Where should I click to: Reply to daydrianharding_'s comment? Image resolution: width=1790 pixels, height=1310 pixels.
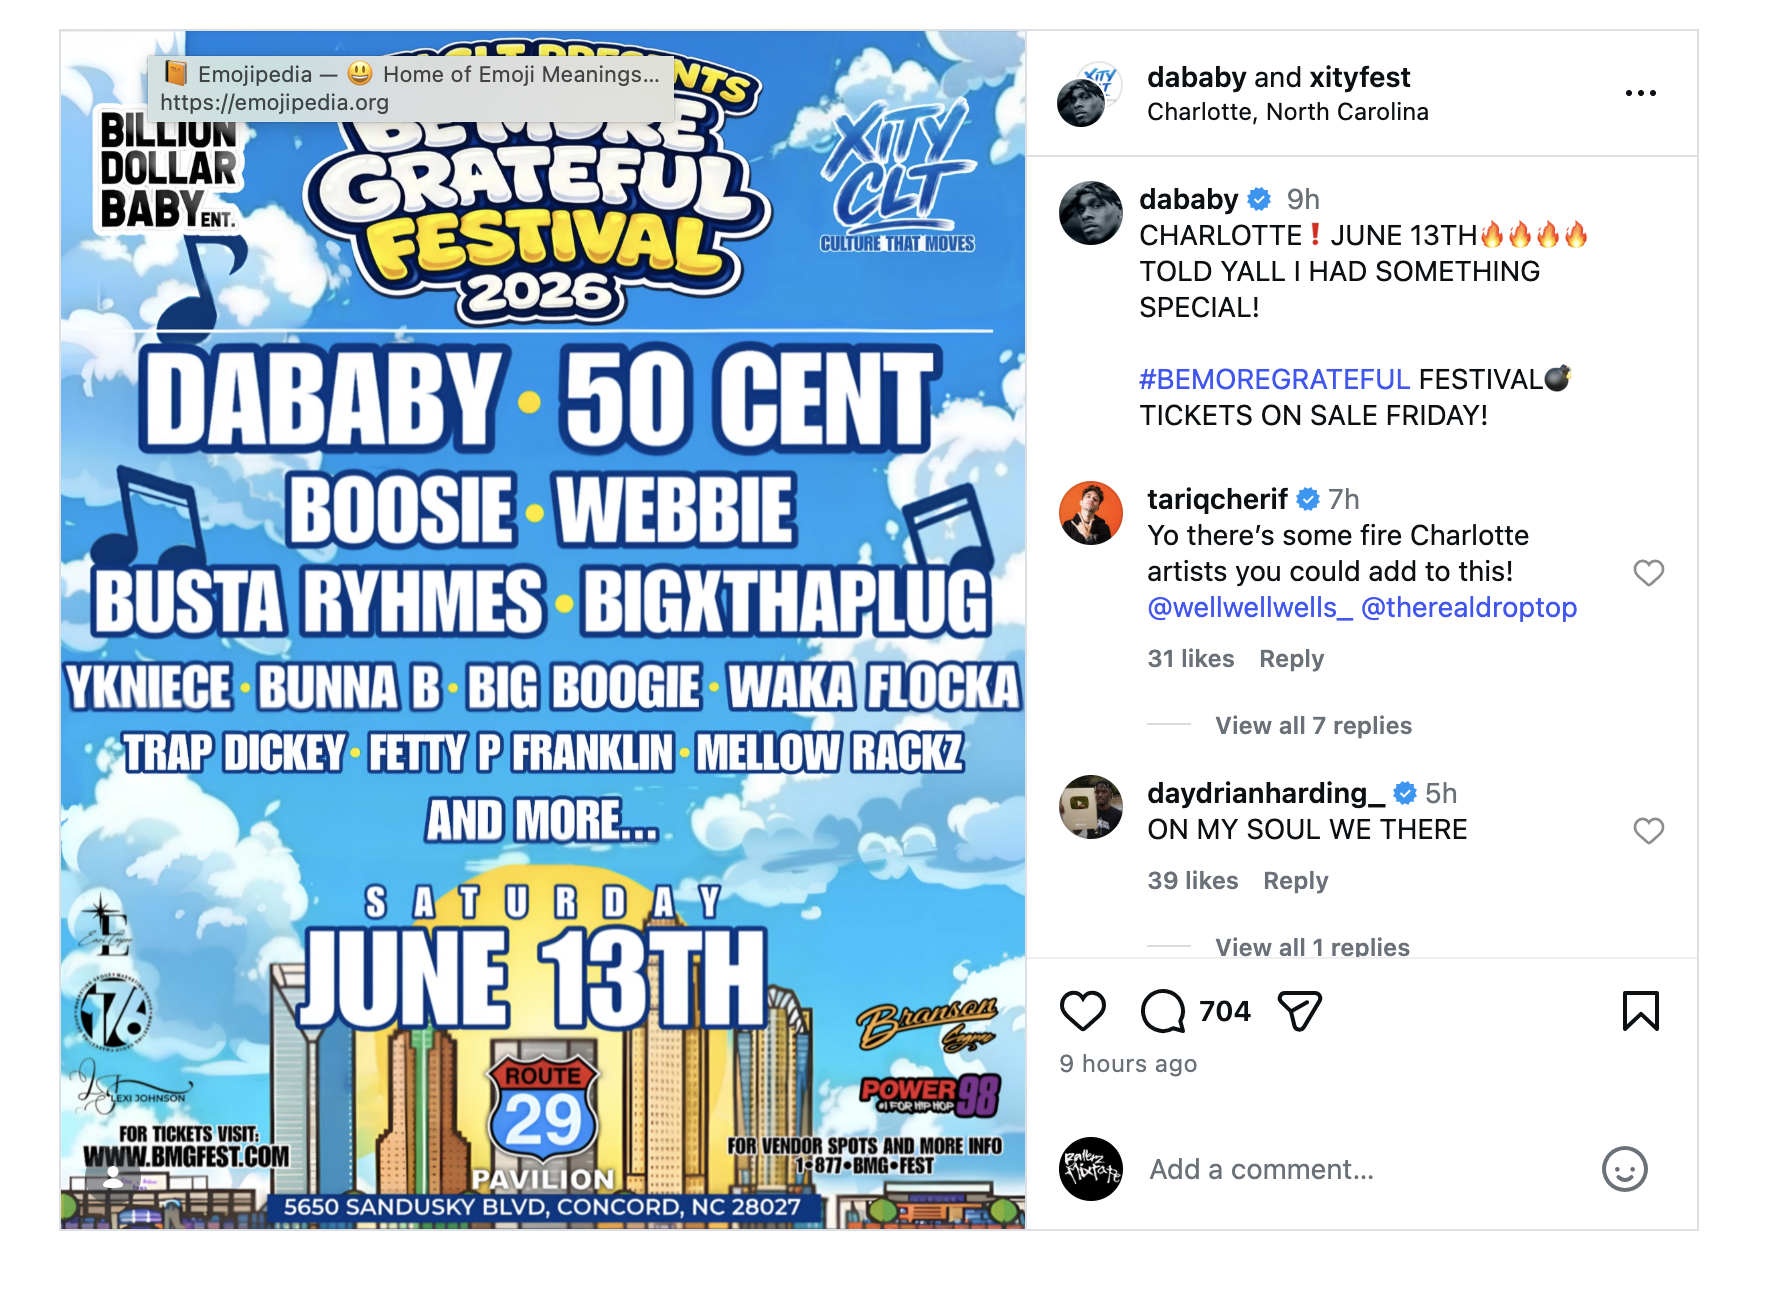coord(1295,881)
